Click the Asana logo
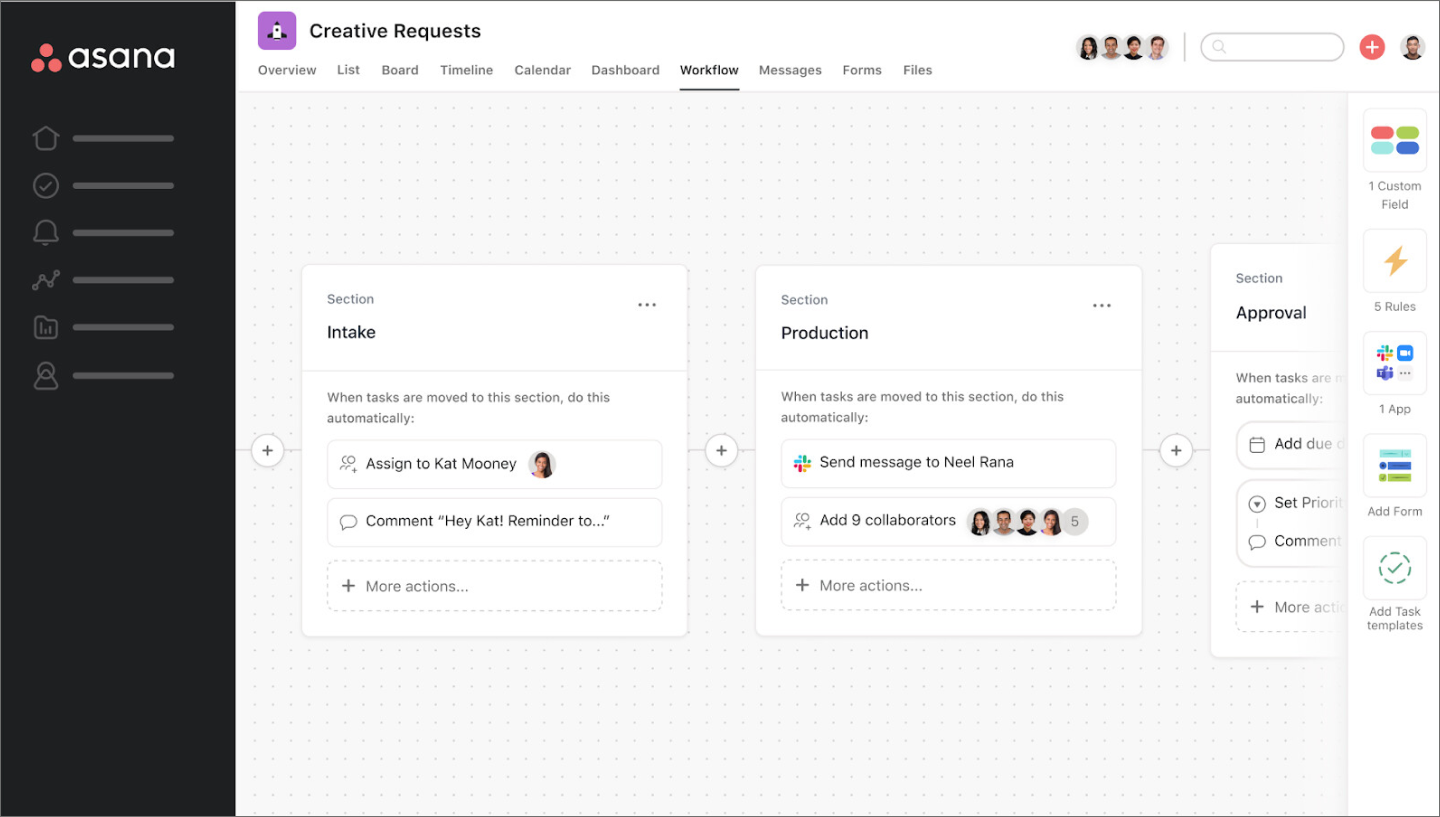 tap(103, 57)
